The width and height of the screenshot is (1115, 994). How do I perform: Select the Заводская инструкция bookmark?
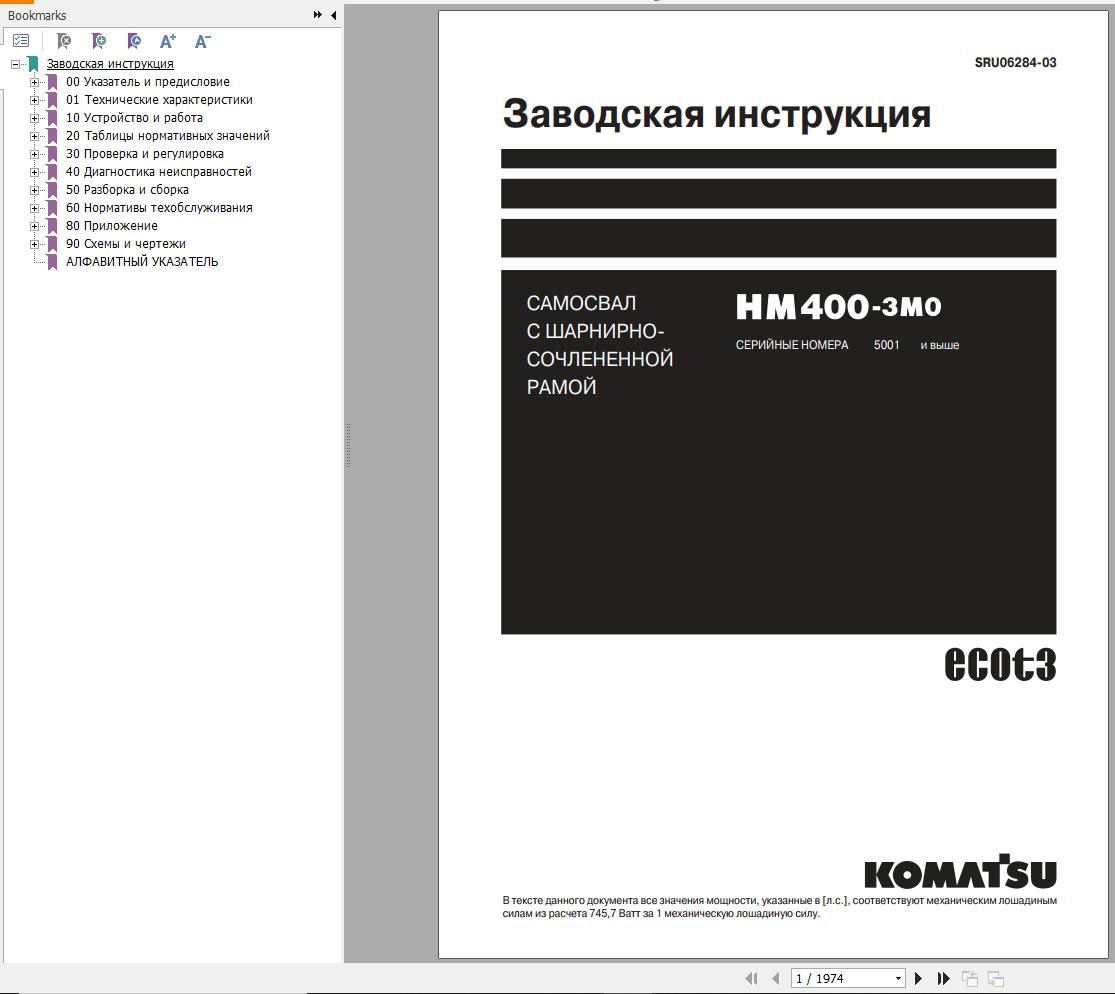point(110,64)
